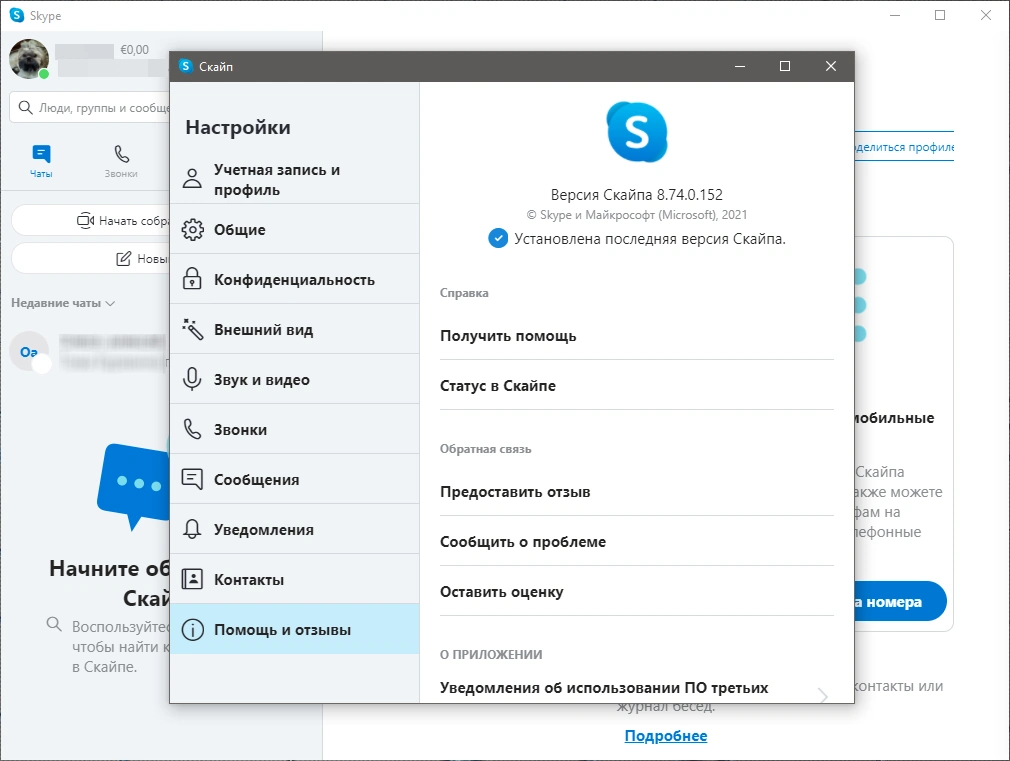Click the Microsoft 2021 copyright line
This screenshot has width=1010, height=761.
click(x=636, y=215)
